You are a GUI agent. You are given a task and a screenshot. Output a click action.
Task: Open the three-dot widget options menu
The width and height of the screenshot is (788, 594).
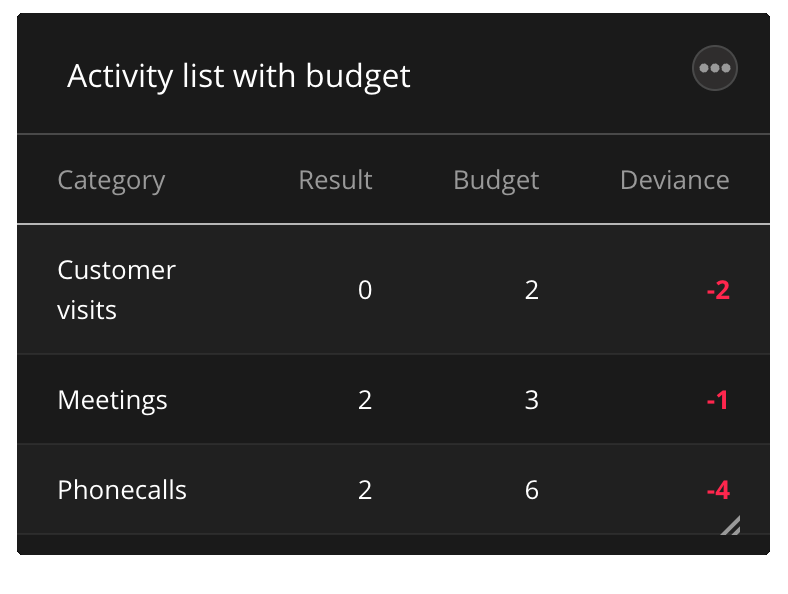pos(715,68)
